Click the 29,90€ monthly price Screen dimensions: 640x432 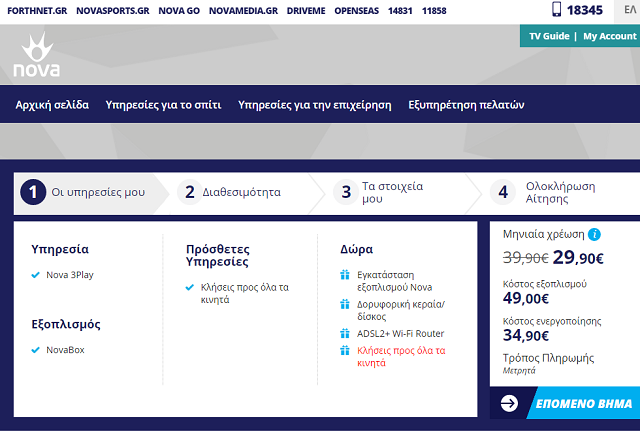pos(578,257)
